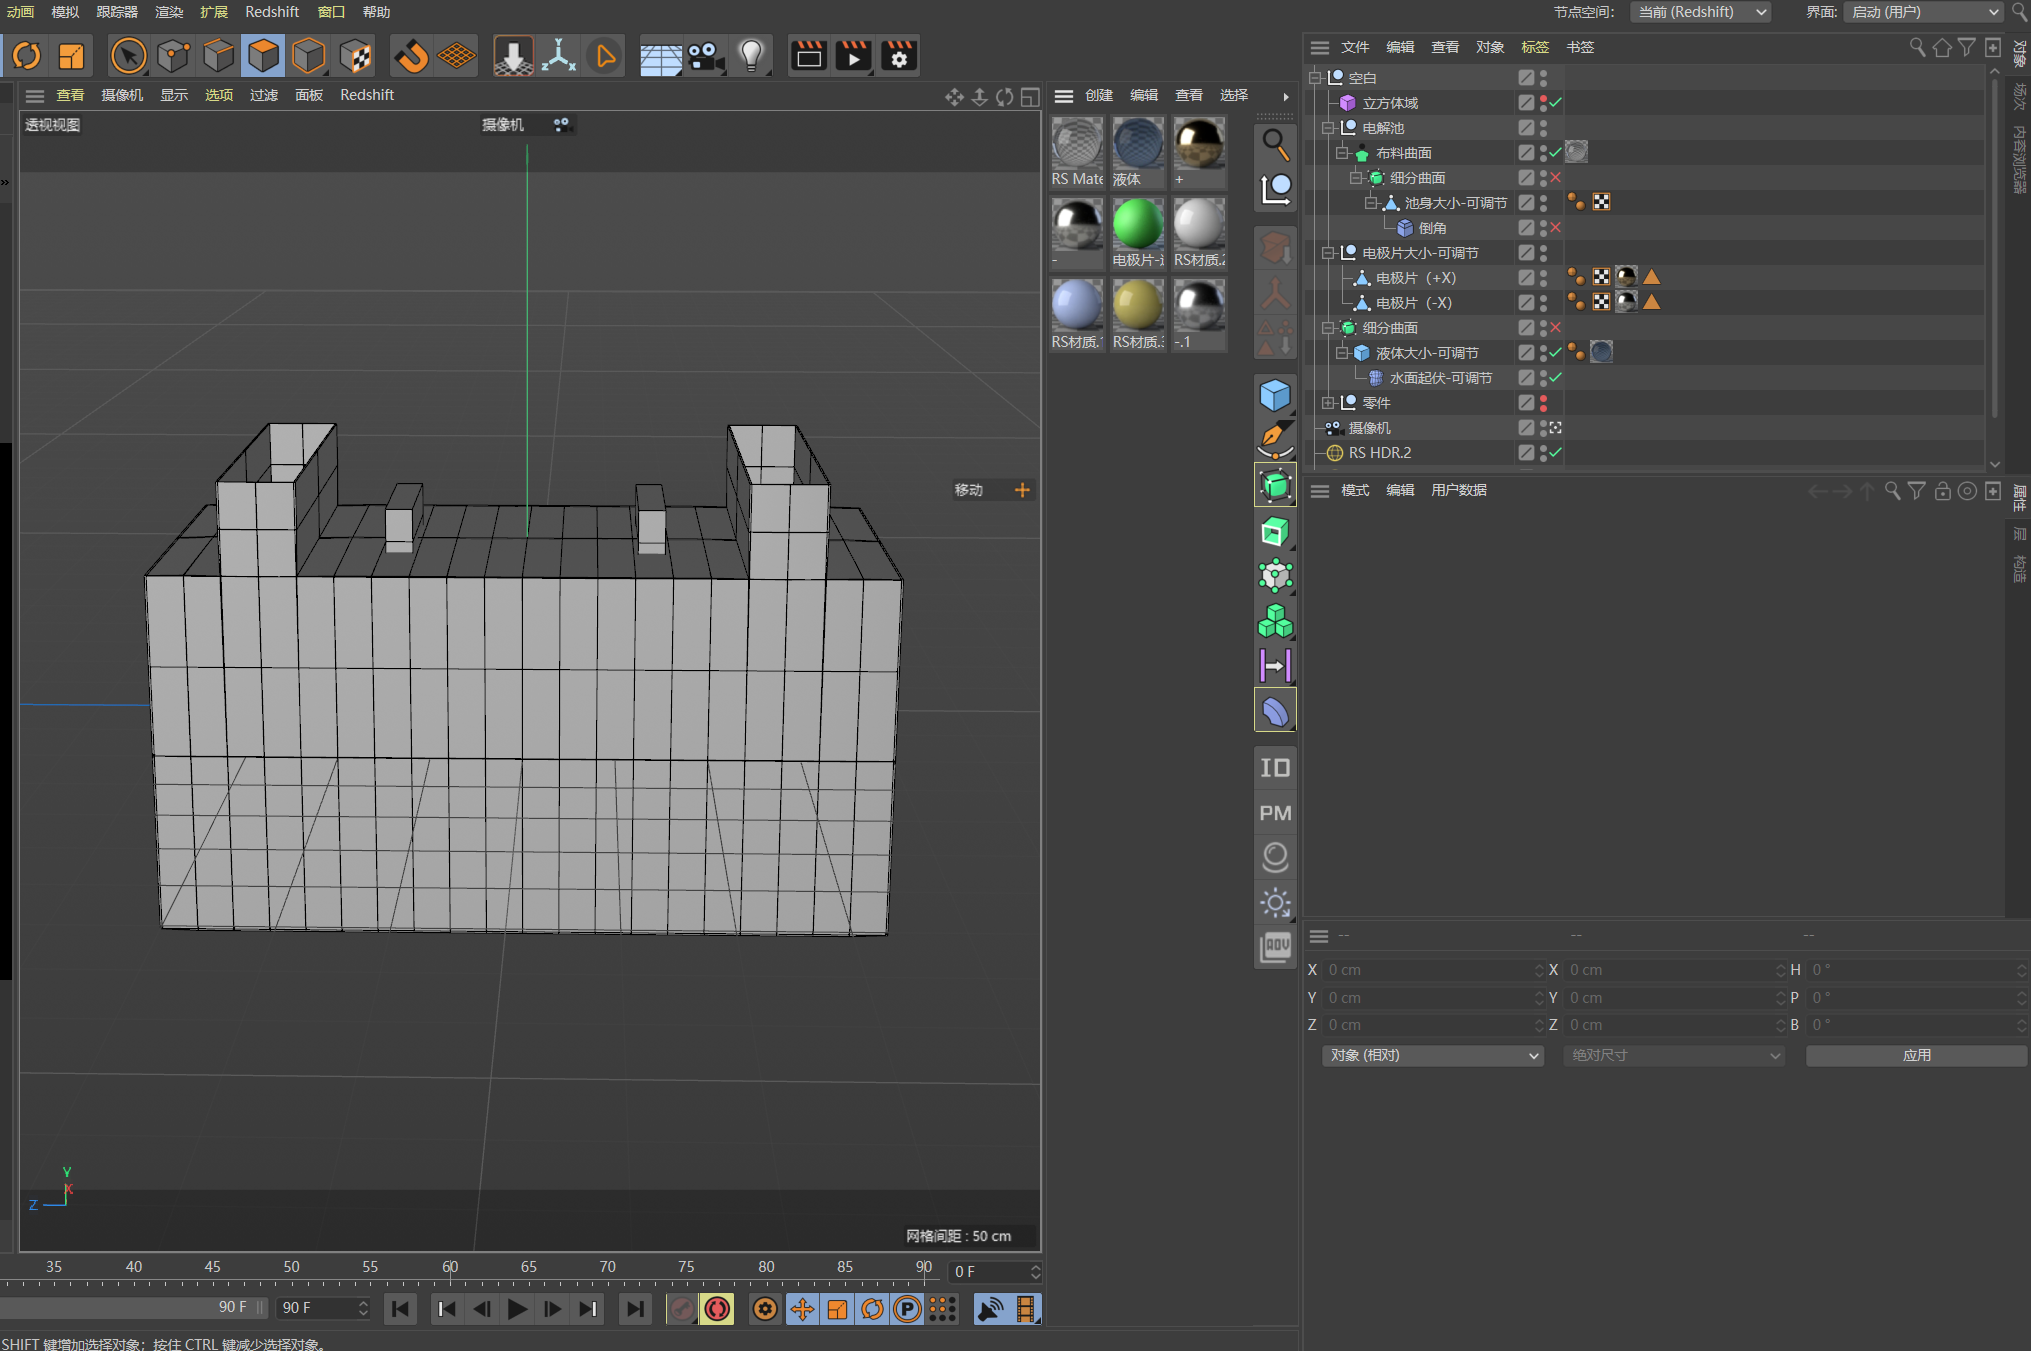Toggle enable checkmark for 液体大小-可调节
Screen dimensions: 2031x1351
pyautogui.click(x=1556, y=352)
